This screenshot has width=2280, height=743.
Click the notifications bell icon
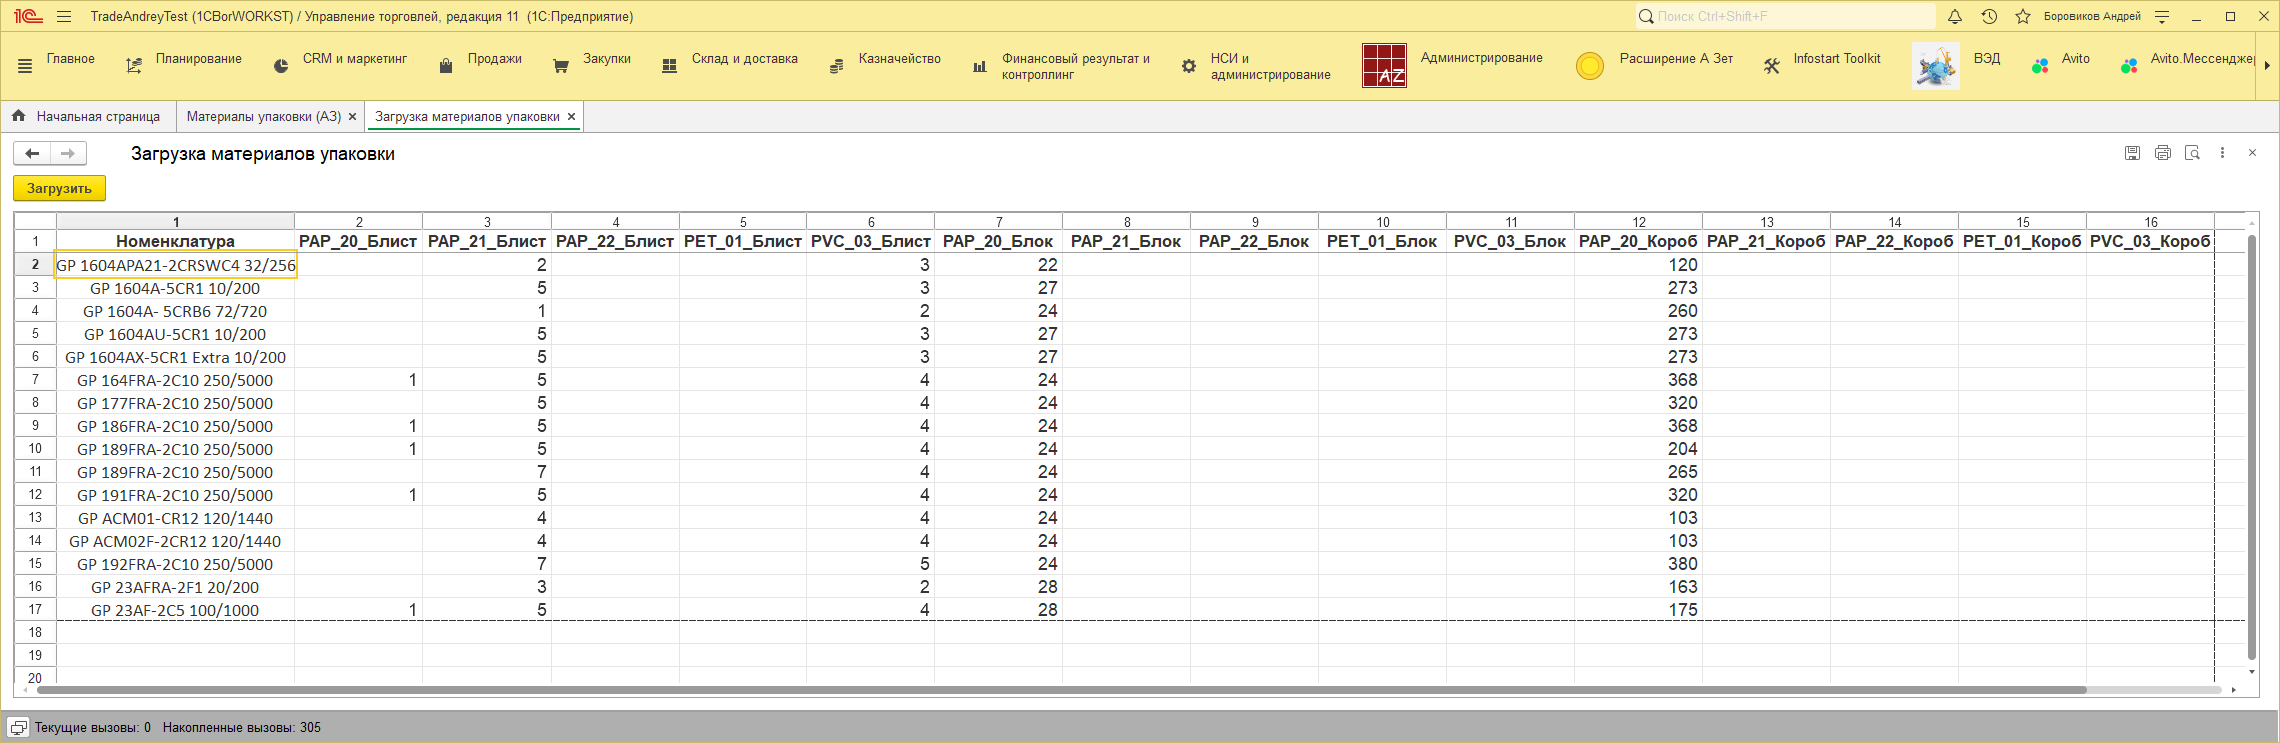click(1955, 17)
